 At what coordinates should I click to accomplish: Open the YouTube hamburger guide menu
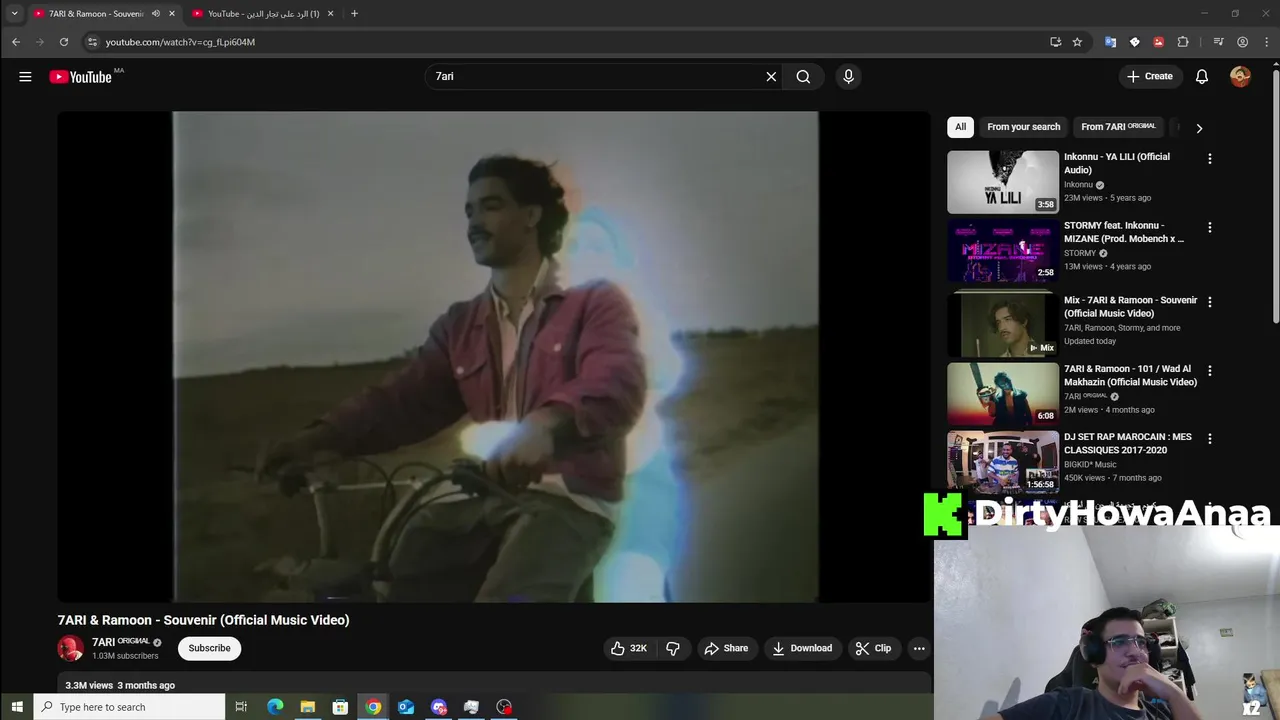click(25, 76)
